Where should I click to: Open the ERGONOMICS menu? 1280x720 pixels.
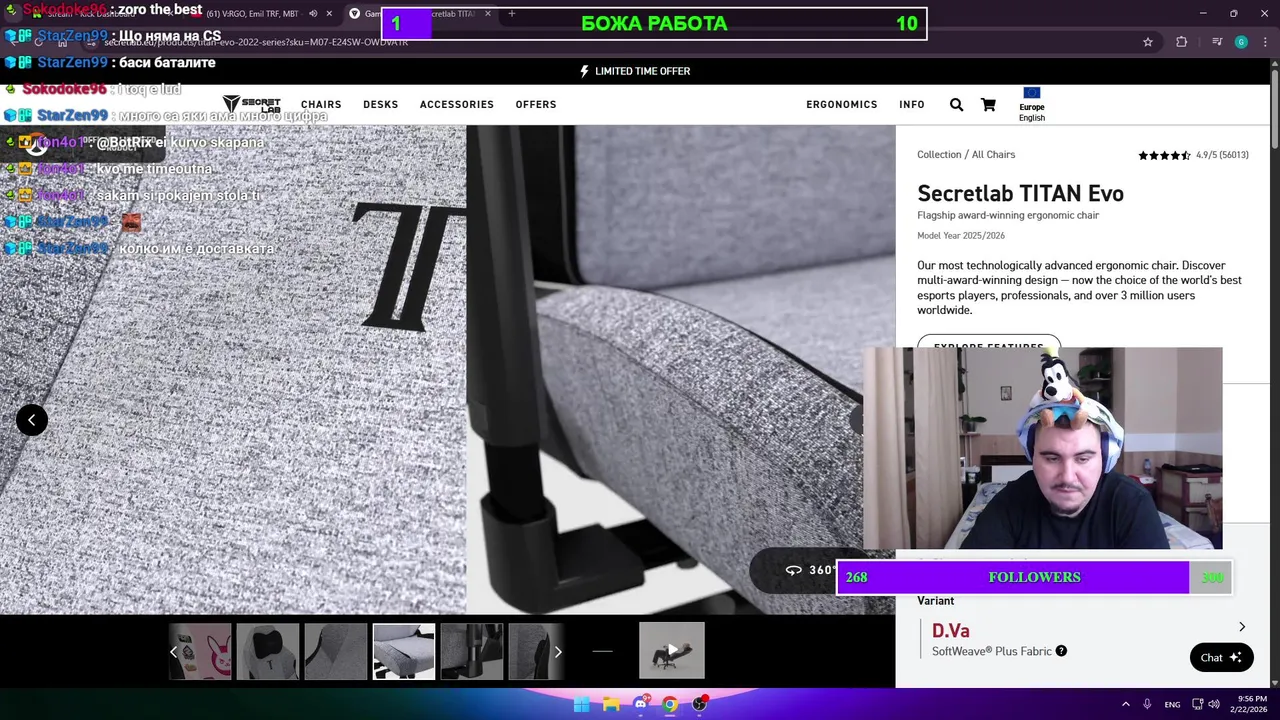[842, 104]
